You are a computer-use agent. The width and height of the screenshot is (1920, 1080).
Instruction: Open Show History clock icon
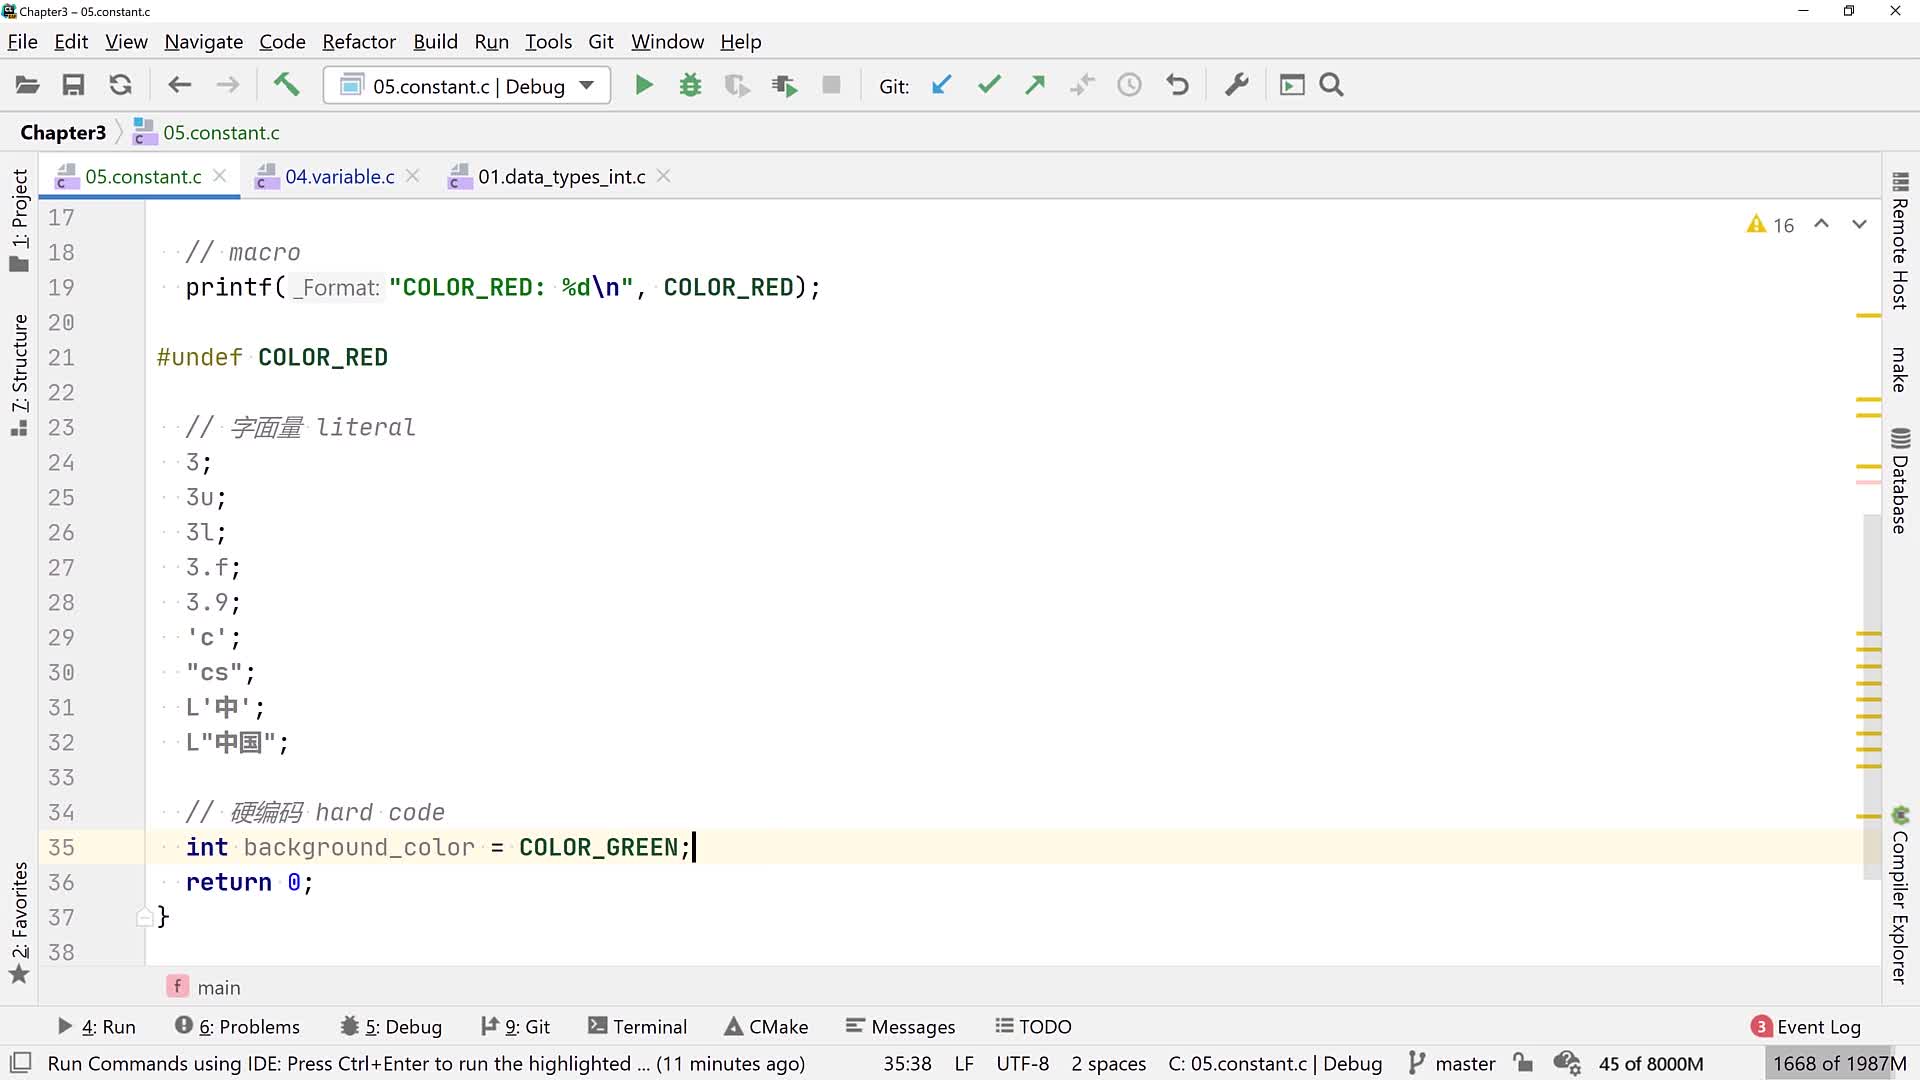pyautogui.click(x=1129, y=85)
